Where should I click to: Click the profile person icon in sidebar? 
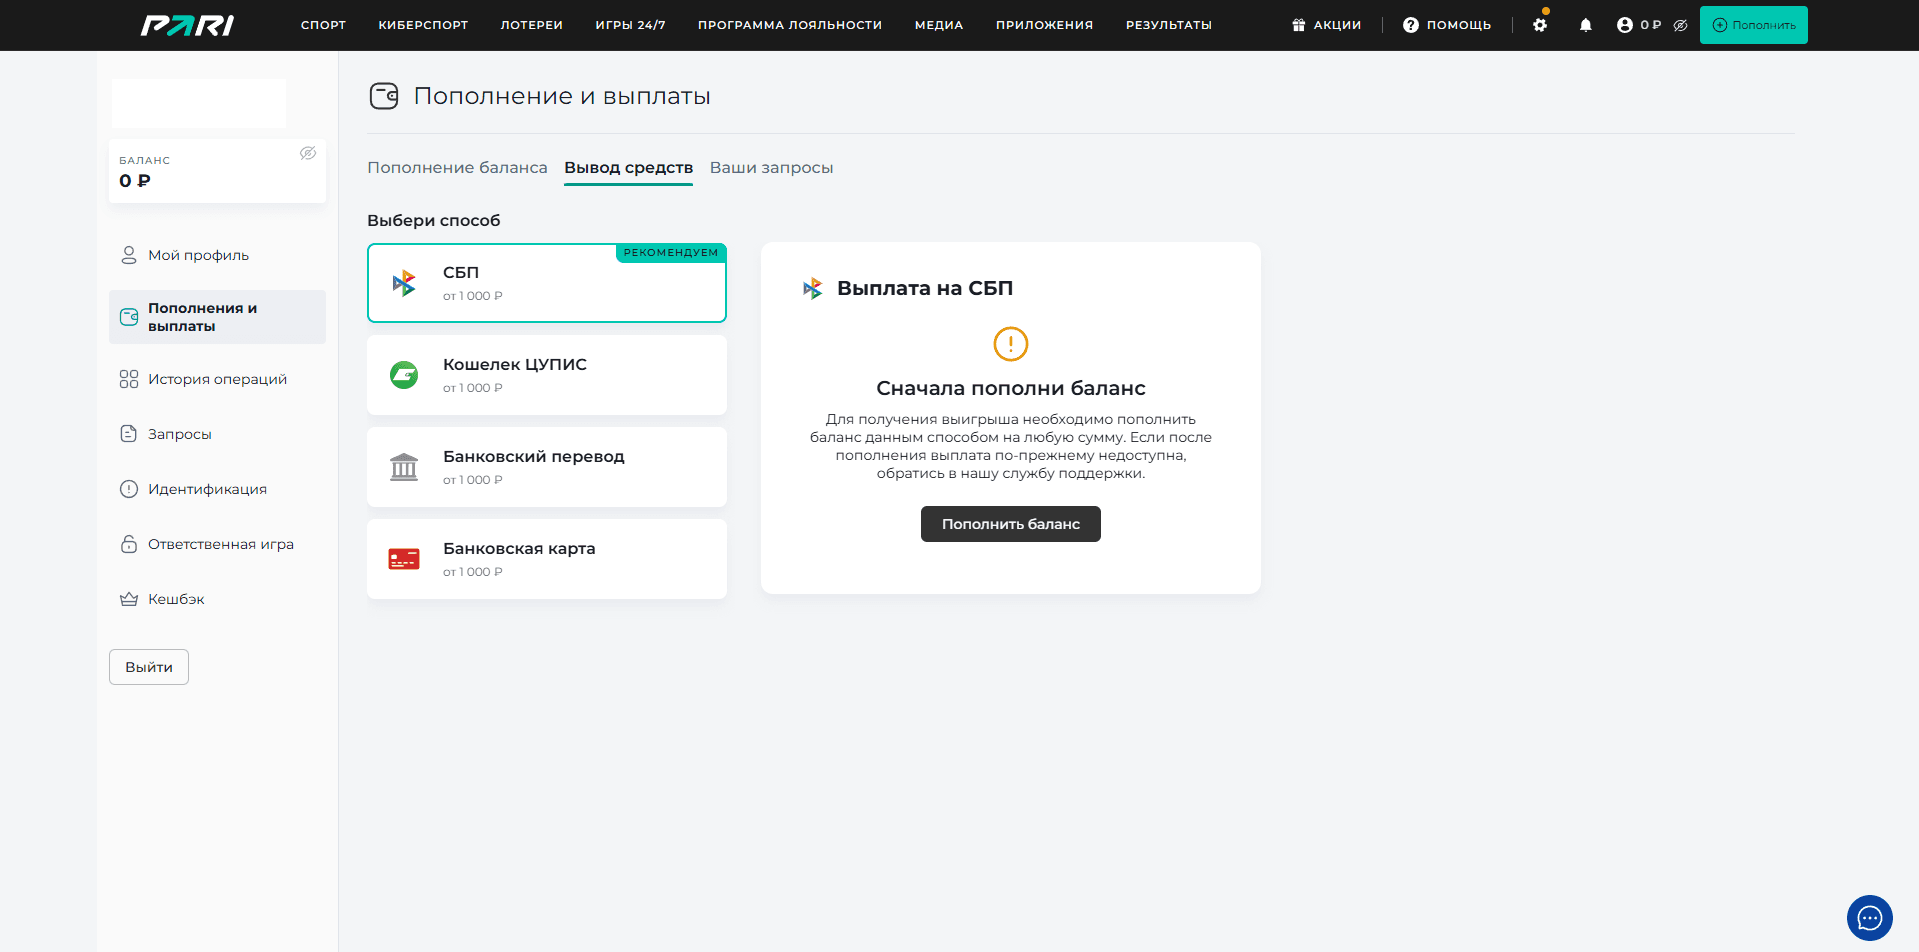point(129,255)
